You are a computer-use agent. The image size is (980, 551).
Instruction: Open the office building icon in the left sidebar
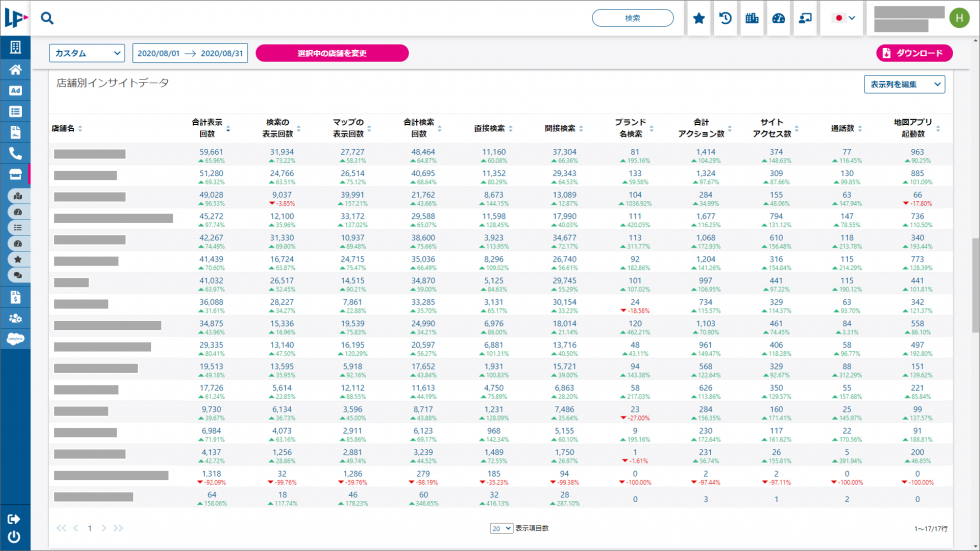pos(15,47)
